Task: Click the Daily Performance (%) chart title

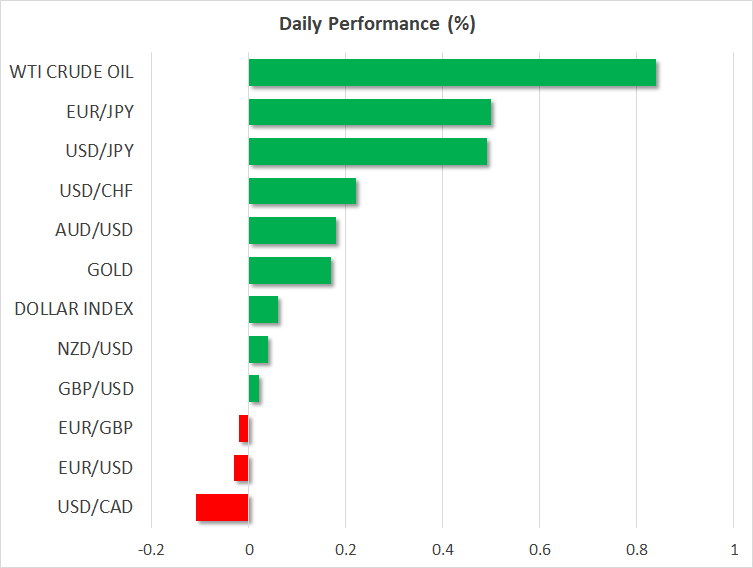Action: coord(376,25)
